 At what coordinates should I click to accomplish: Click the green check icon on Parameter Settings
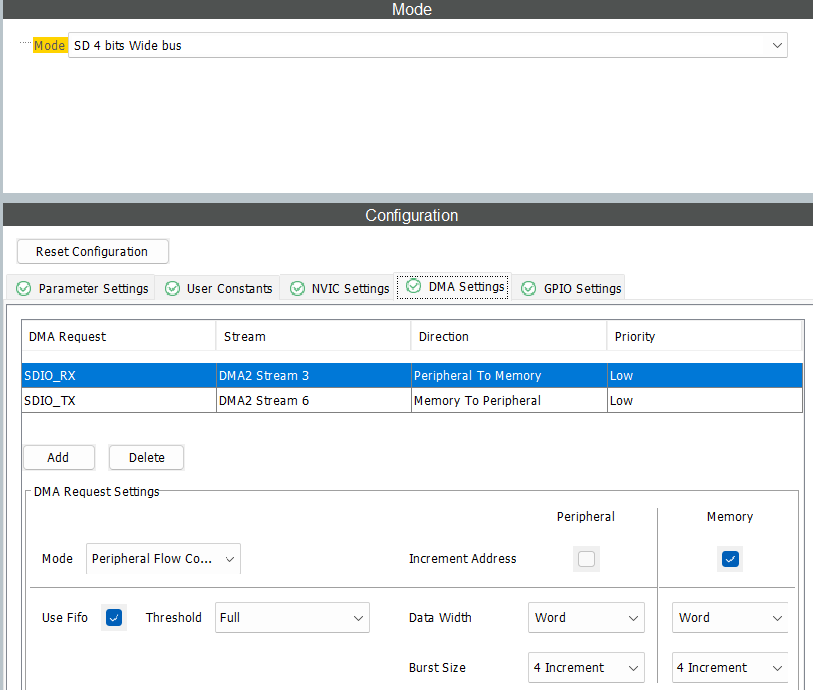[x=23, y=288]
